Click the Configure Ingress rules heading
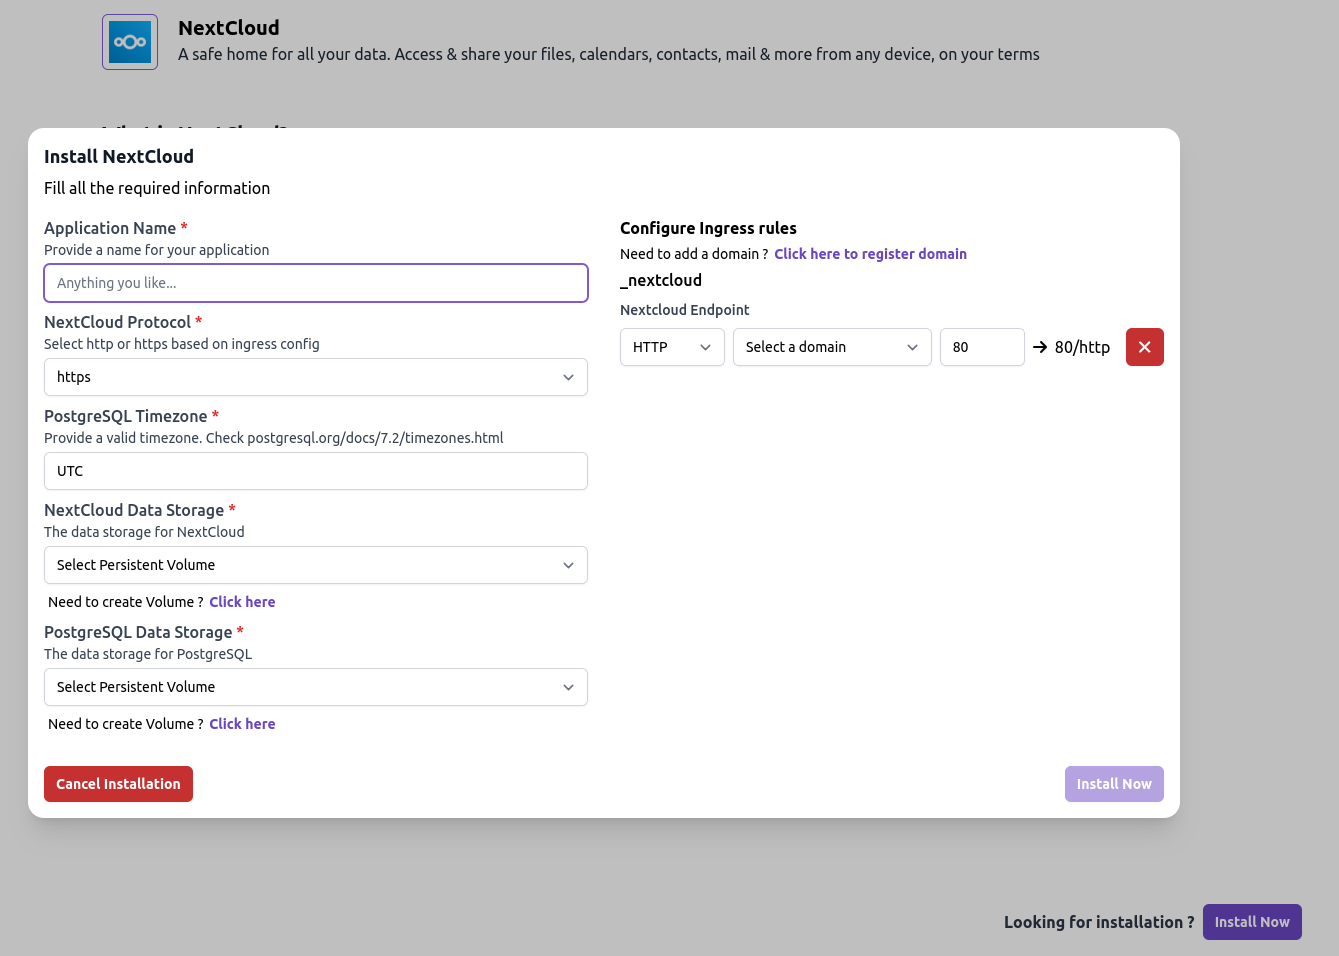1339x956 pixels. click(708, 228)
